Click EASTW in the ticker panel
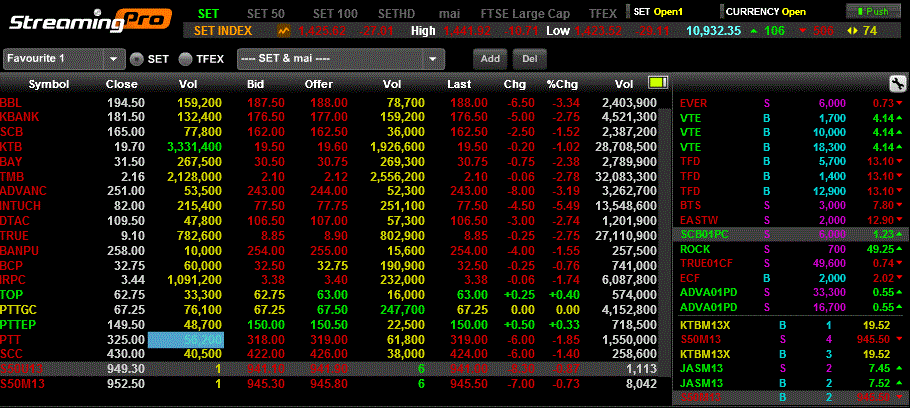Image resolution: width=910 pixels, height=408 pixels. tap(698, 220)
